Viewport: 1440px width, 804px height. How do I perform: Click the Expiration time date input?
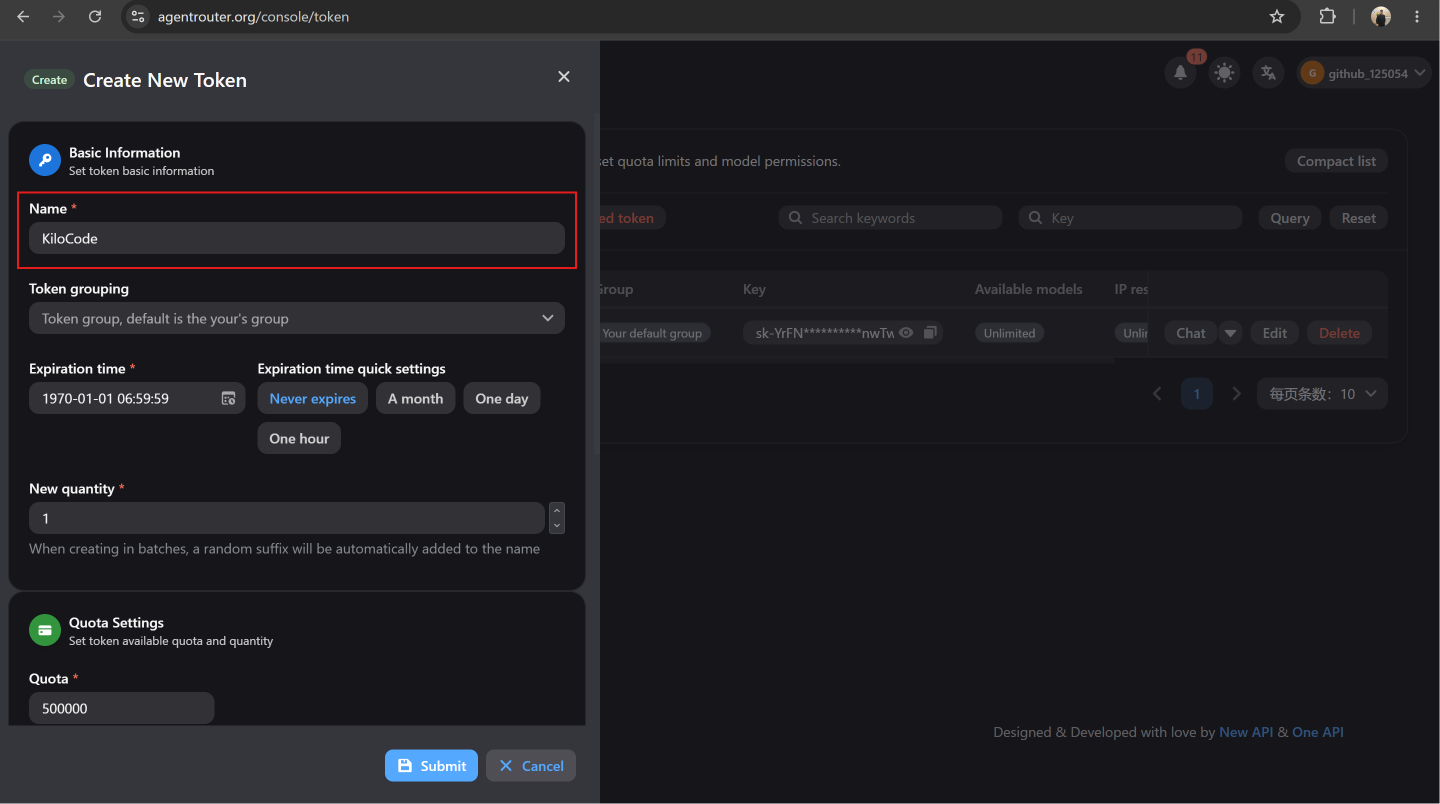137,398
